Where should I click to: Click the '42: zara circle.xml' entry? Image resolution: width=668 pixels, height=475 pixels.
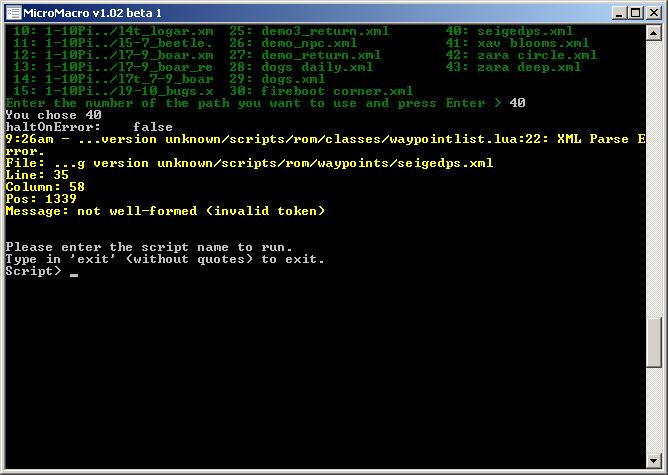coord(520,55)
